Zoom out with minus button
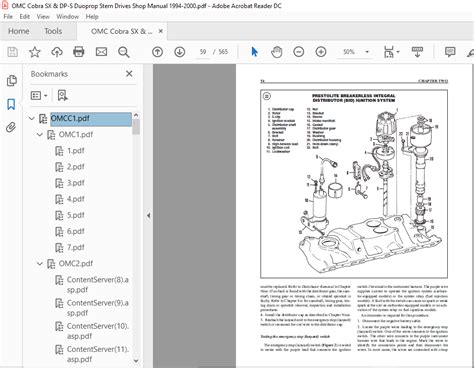 pos(299,52)
